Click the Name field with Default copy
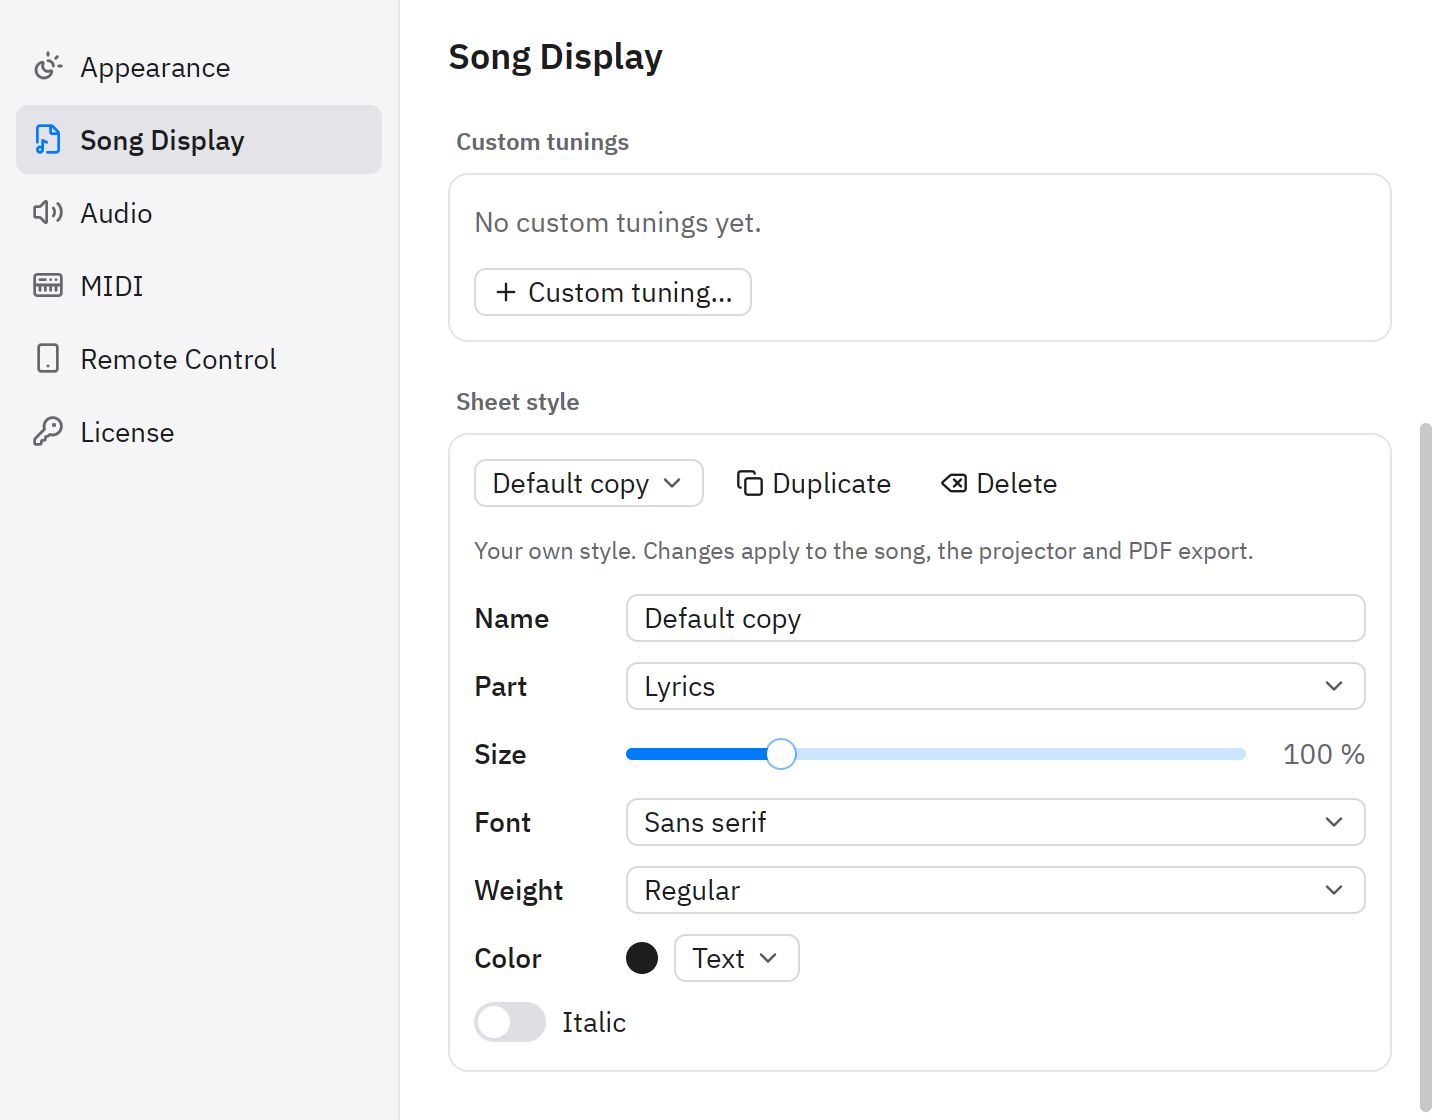The height and width of the screenshot is (1120, 1440). coord(996,618)
